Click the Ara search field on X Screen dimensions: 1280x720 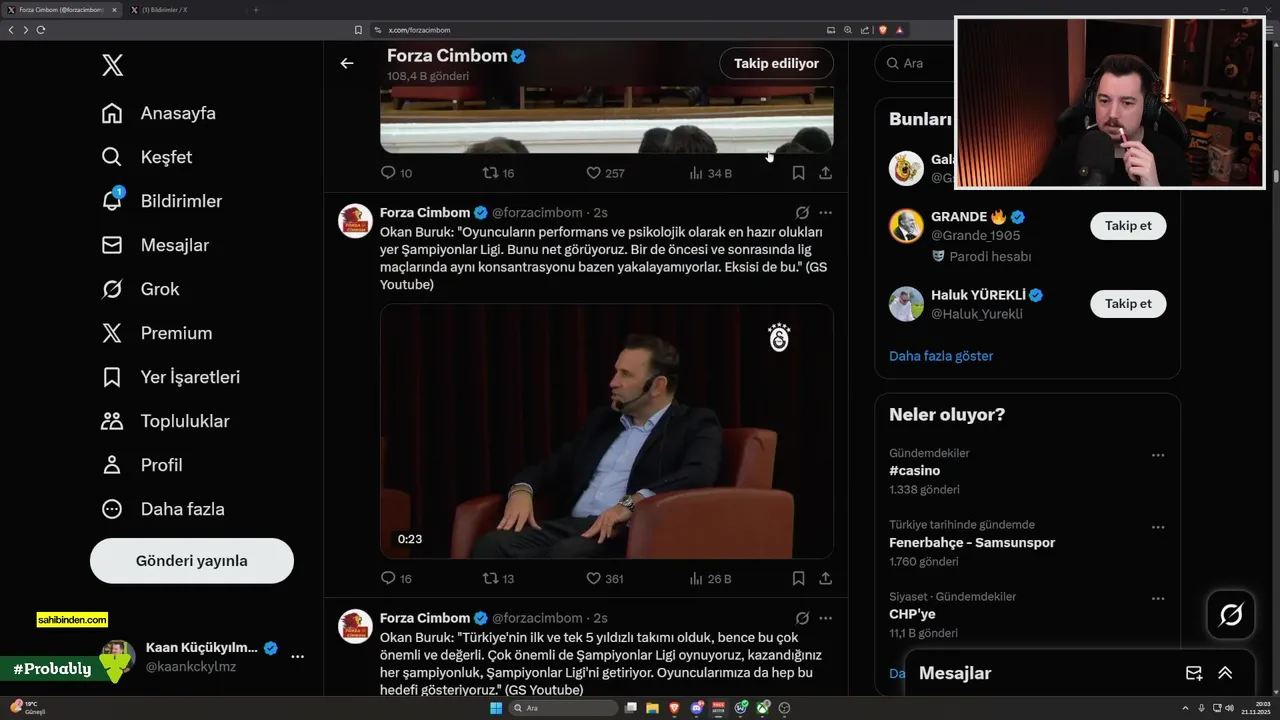click(912, 63)
